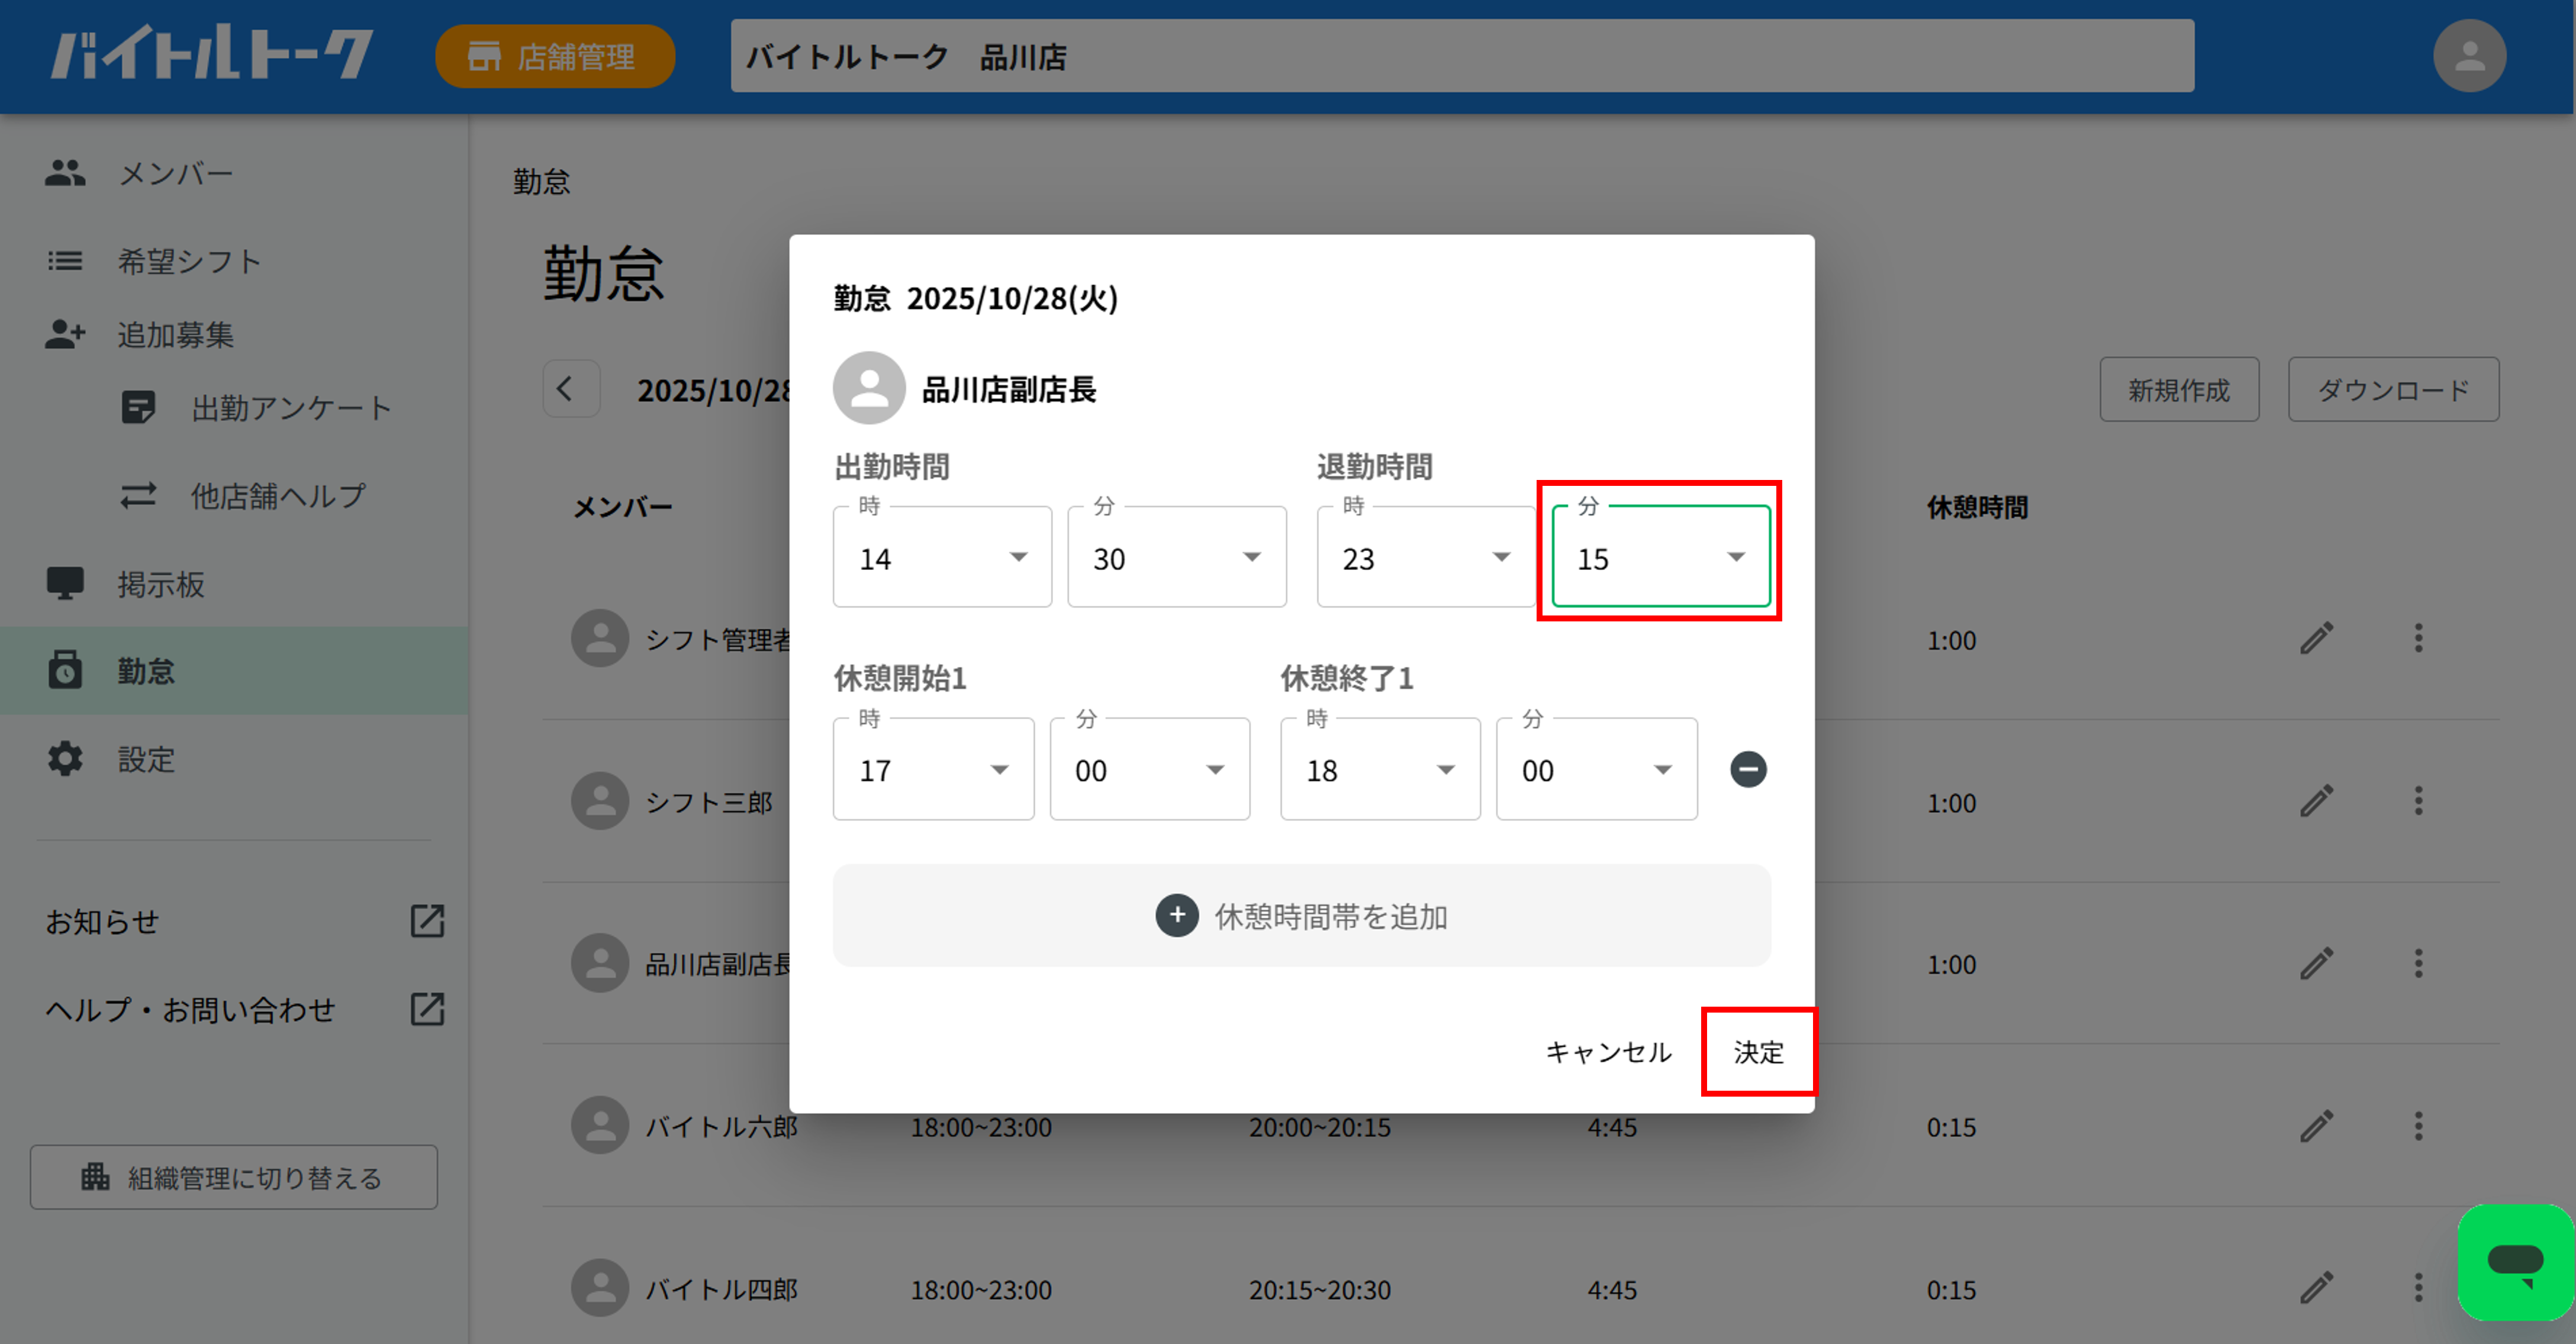Image resolution: width=2576 pixels, height=1344 pixels.
Task: Click the store name field バイトルトーク 品川店
Action: coord(1462,56)
